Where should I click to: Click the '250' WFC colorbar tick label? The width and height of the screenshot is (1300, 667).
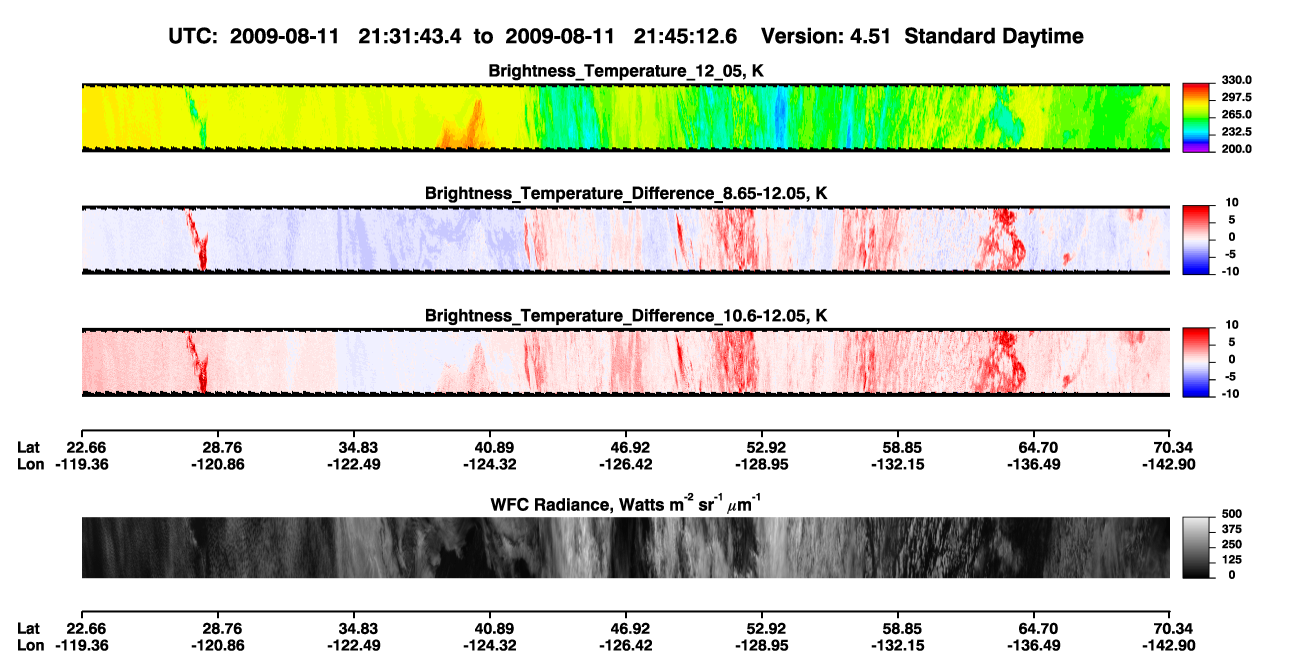pos(1232,546)
